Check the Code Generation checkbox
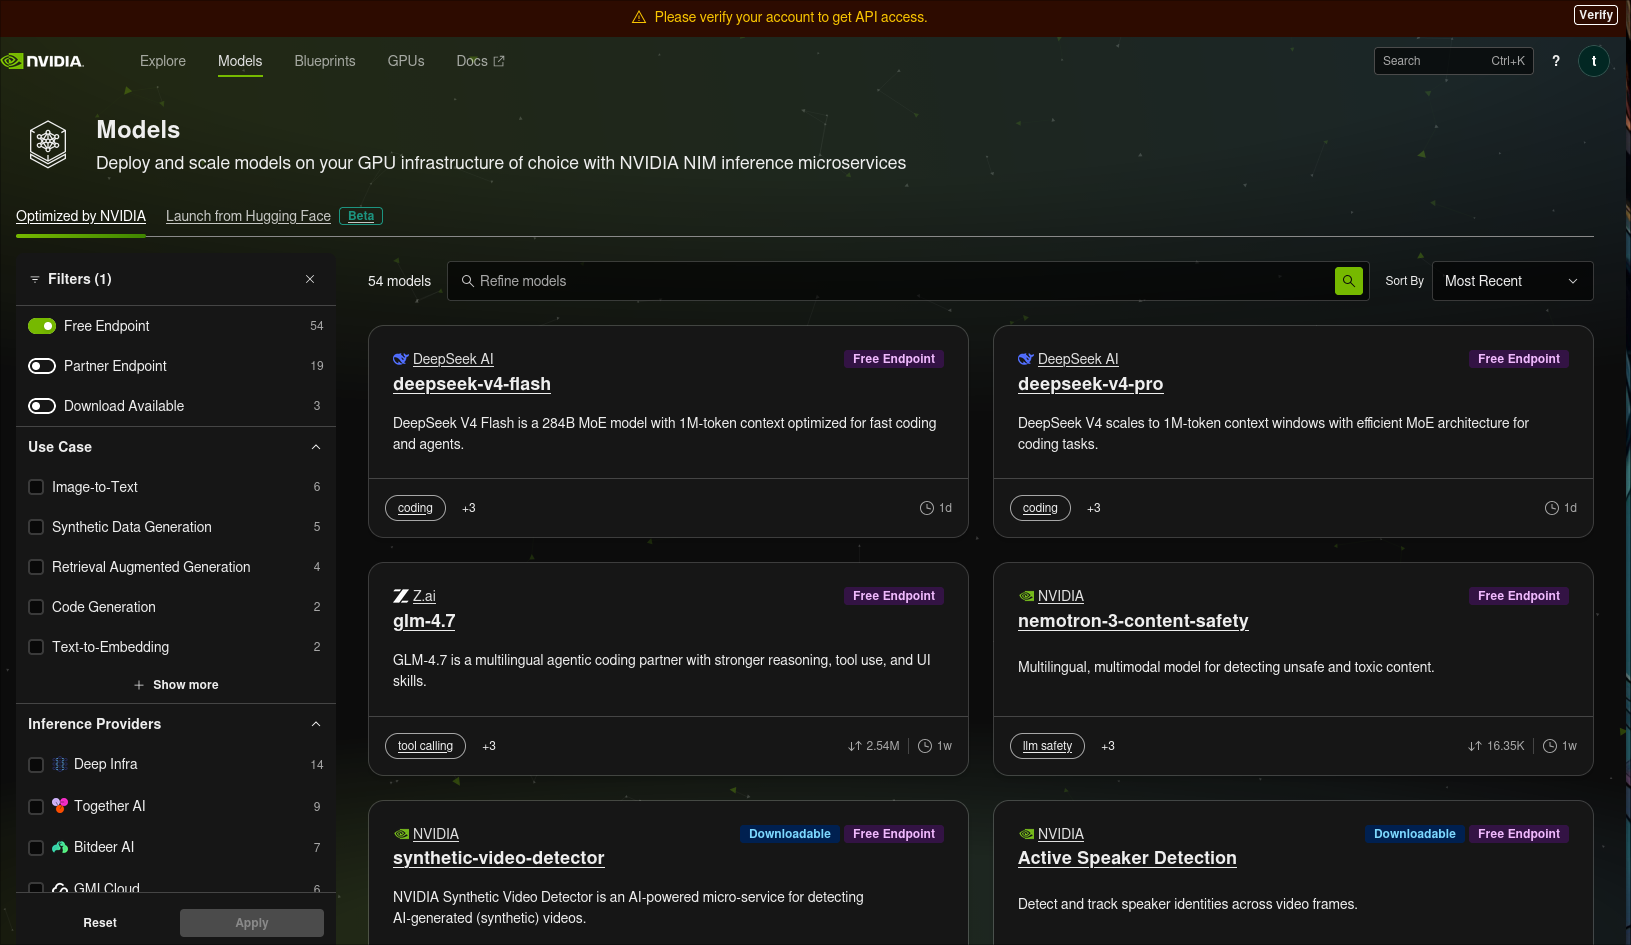This screenshot has height=945, width=1631. click(x=36, y=607)
